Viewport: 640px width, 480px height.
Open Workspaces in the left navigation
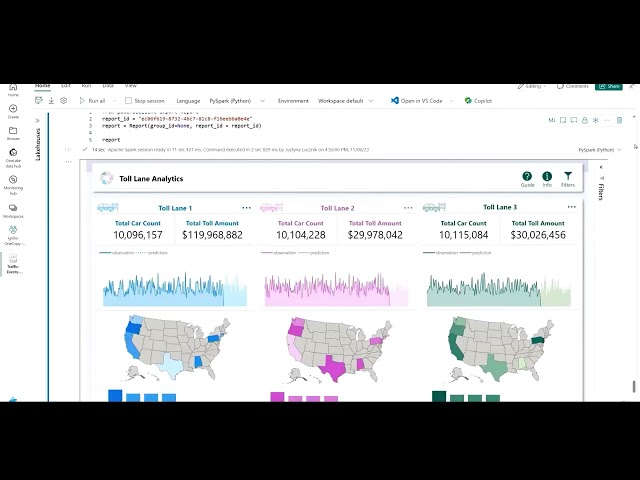pos(13,211)
